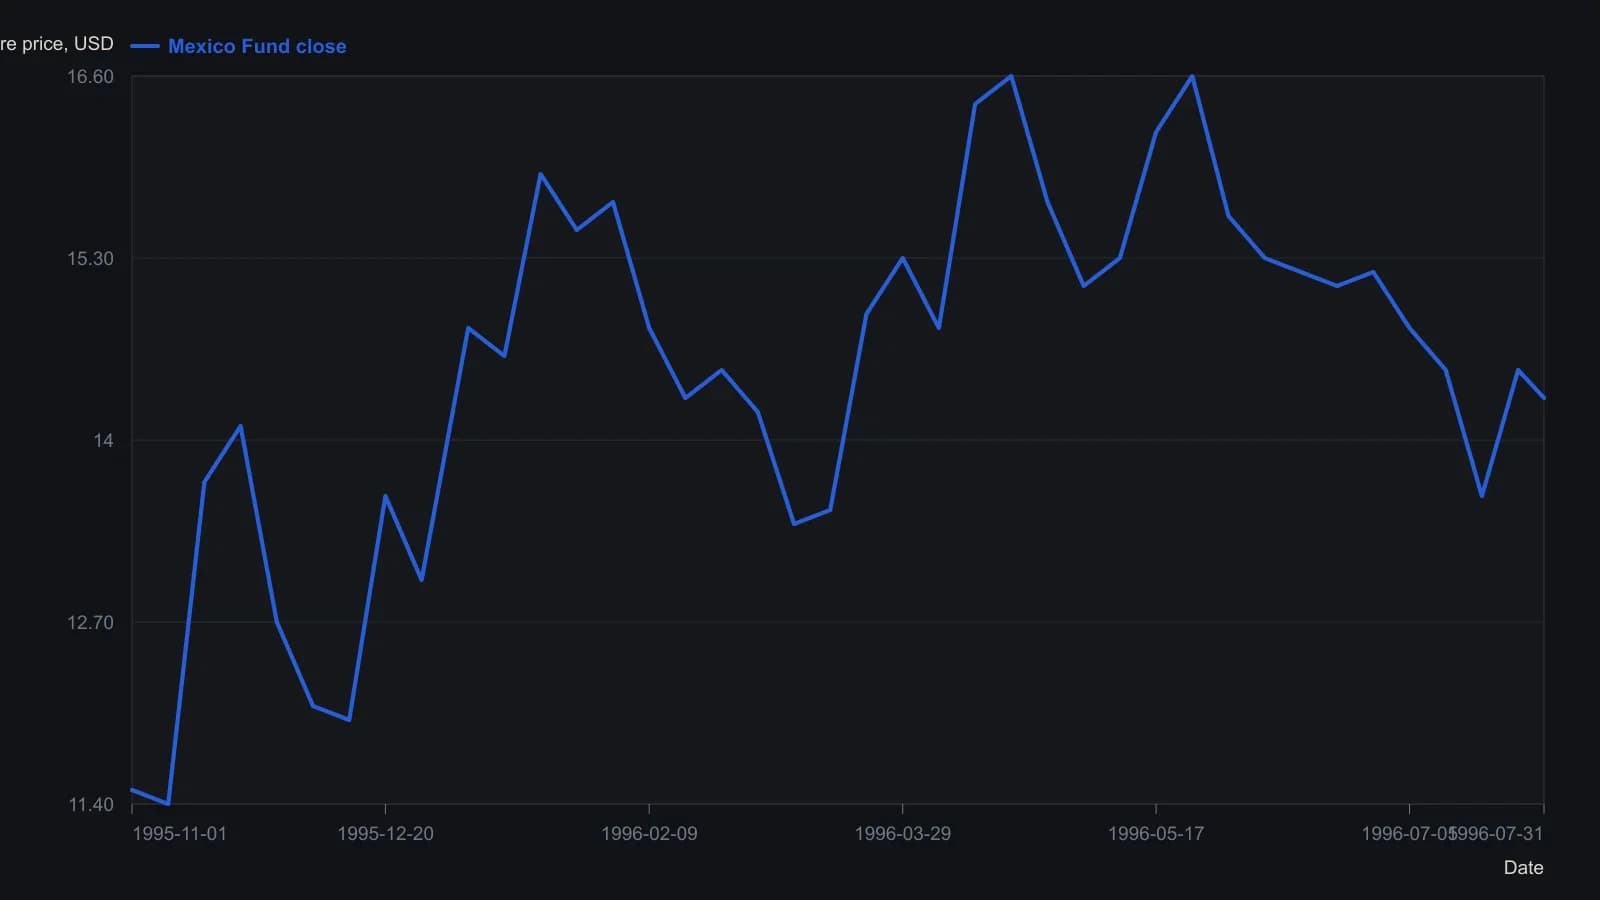Click the 15.30 y-axis tick label
The height and width of the screenshot is (900, 1600).
pyautogui.click(x=90, y=259)
